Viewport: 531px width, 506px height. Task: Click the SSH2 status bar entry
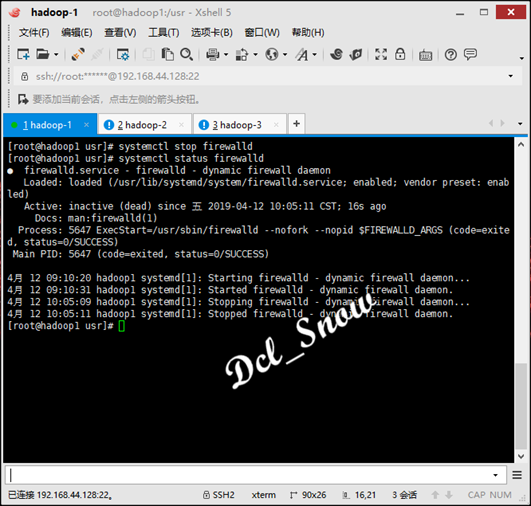(218, 495)
